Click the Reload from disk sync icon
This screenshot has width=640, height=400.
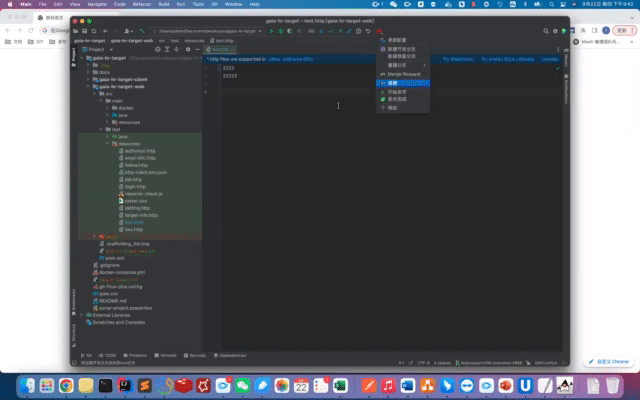coord(94,31)
